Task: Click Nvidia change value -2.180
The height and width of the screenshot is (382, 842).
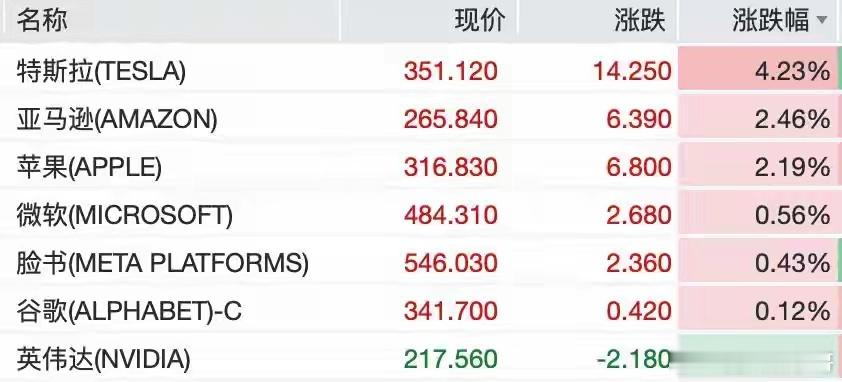Action: pos(633,359)
